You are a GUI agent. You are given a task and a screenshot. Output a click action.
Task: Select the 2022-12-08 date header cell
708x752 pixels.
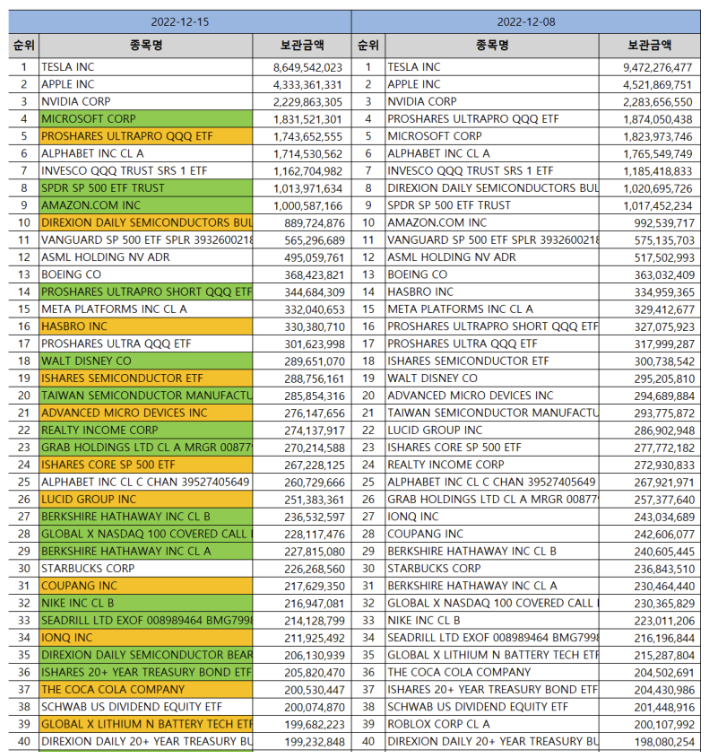[526, 22]
